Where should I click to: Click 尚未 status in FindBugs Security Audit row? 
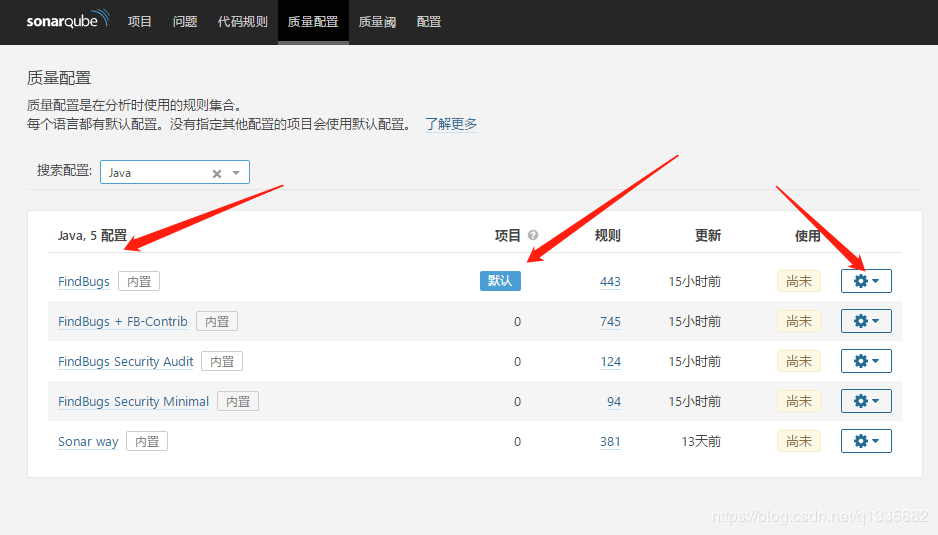tap(799, 361)
